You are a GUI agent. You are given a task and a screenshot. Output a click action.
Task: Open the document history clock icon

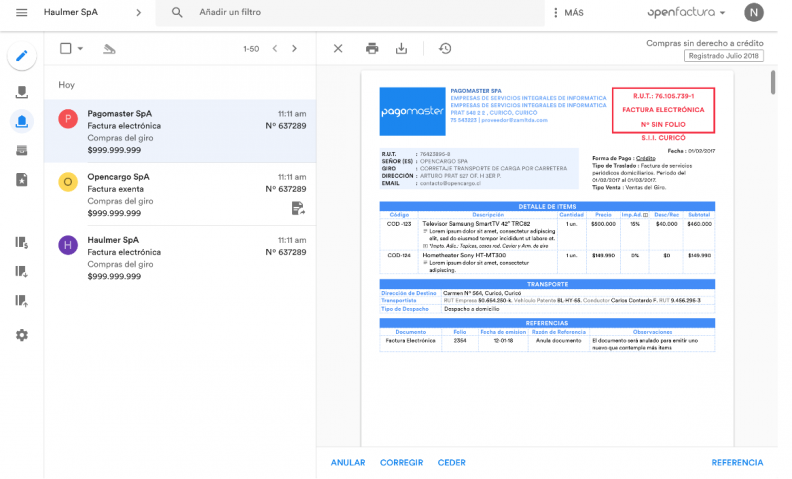pos(445,49)
